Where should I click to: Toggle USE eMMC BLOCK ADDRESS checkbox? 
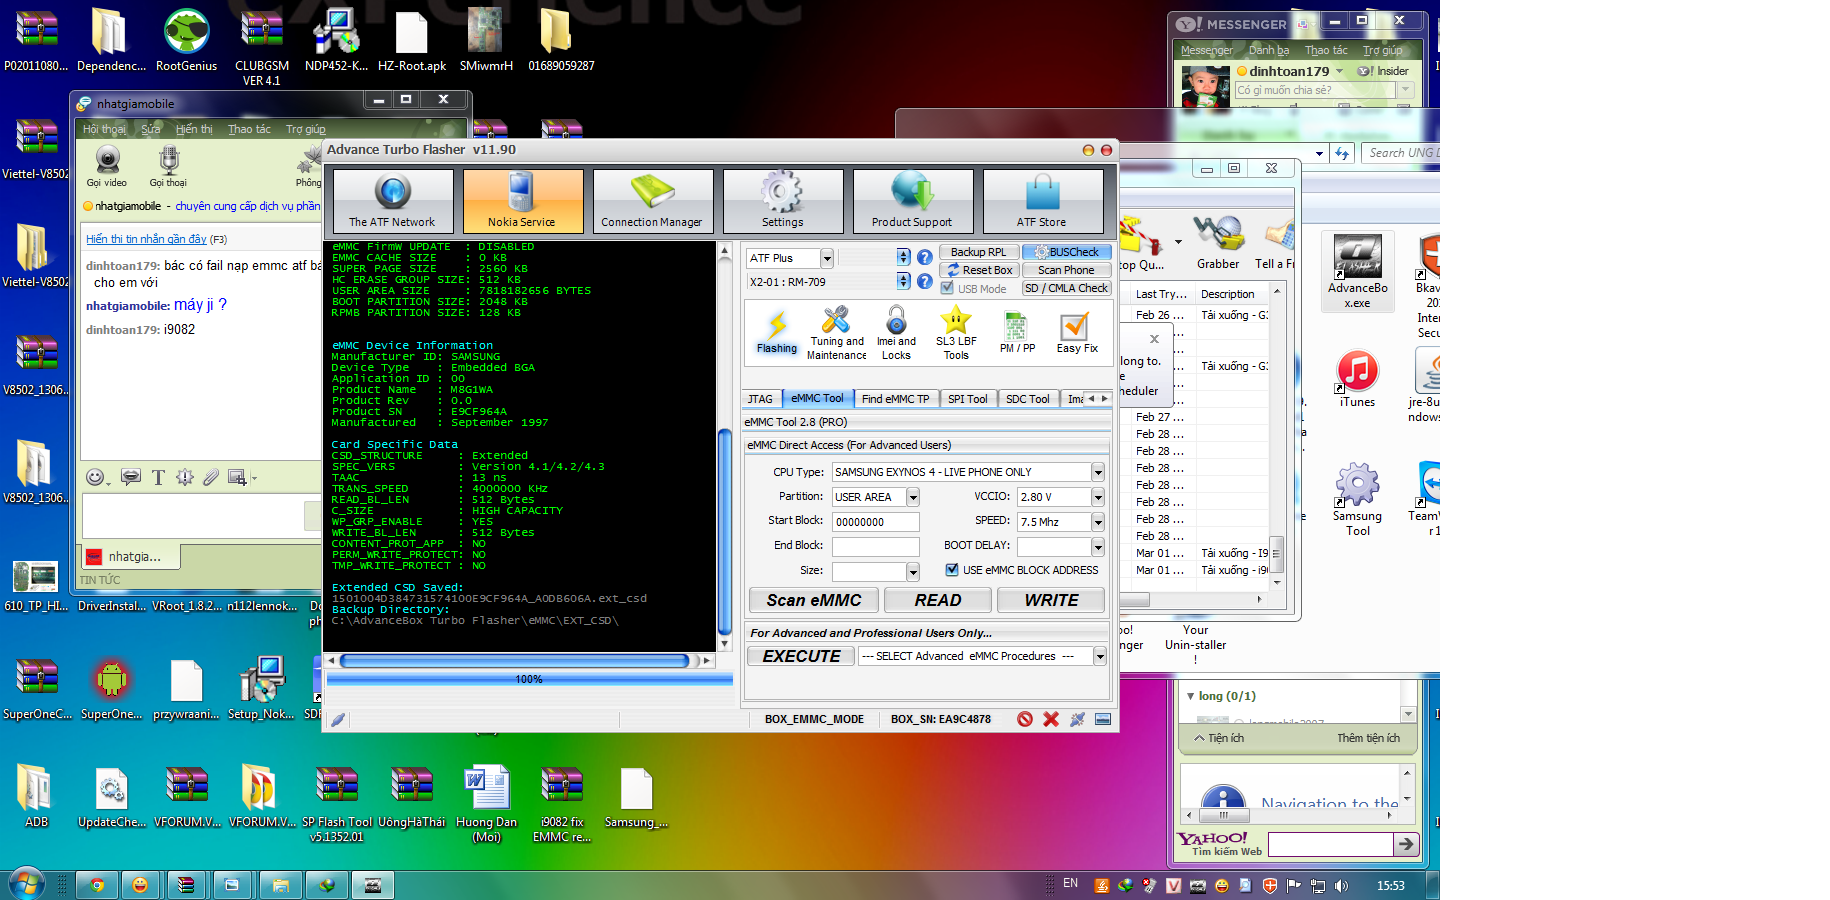(952, 570)
